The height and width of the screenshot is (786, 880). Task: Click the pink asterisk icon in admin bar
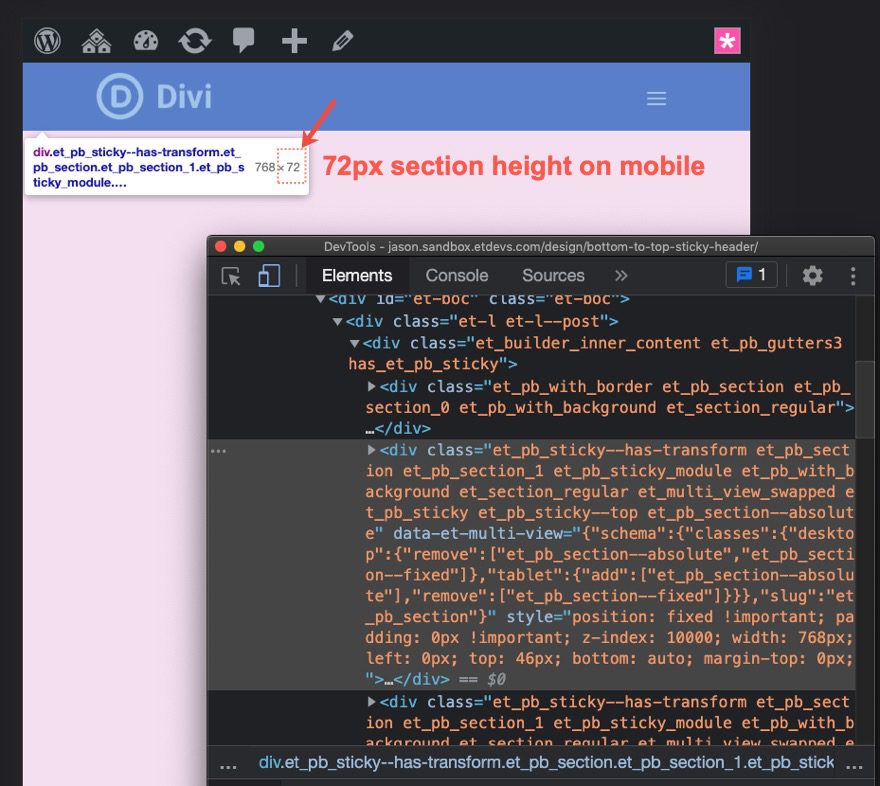coord(729,40)
